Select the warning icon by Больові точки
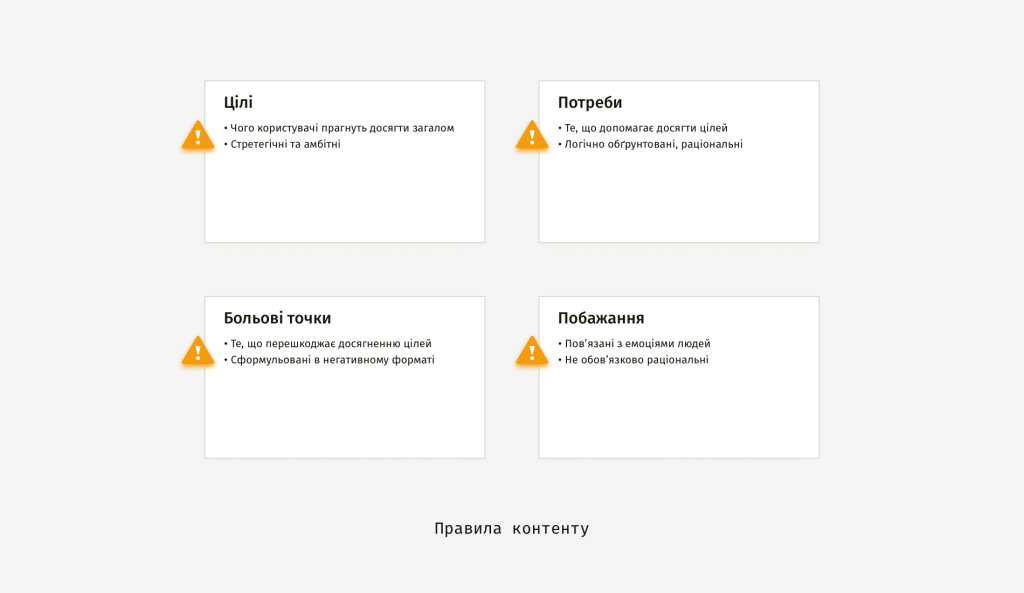Image resolution: width=1024 pixels, height=593 pixels. click(x=198, y=351)
